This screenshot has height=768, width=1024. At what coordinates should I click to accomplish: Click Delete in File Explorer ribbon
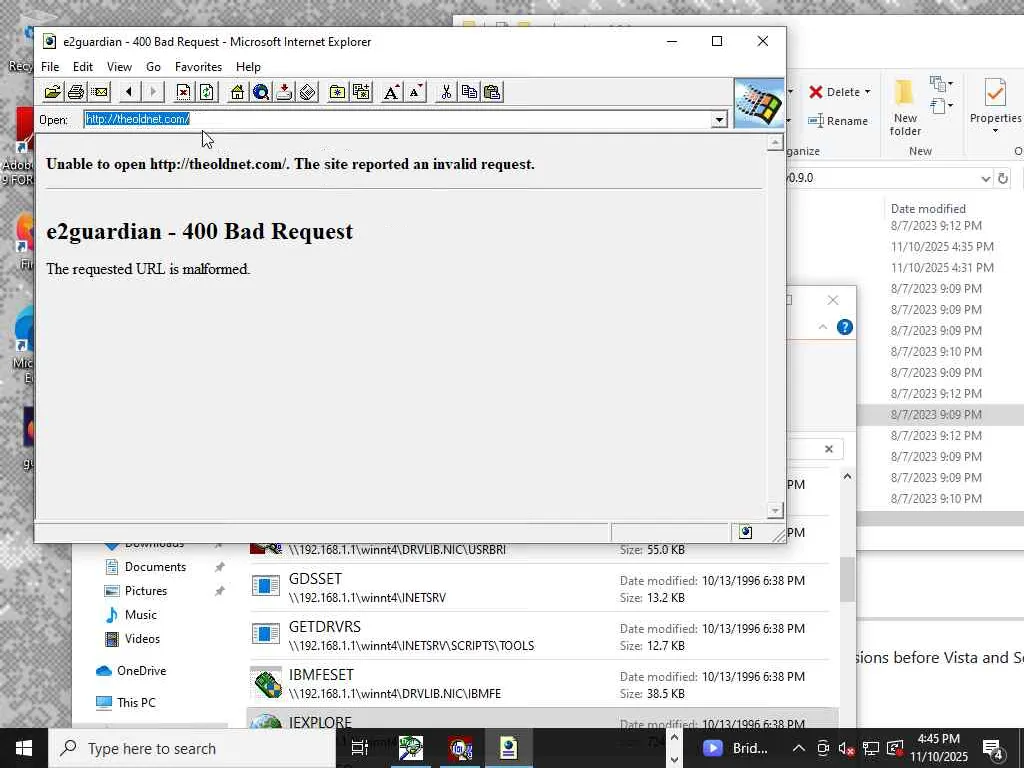point(835,92)
